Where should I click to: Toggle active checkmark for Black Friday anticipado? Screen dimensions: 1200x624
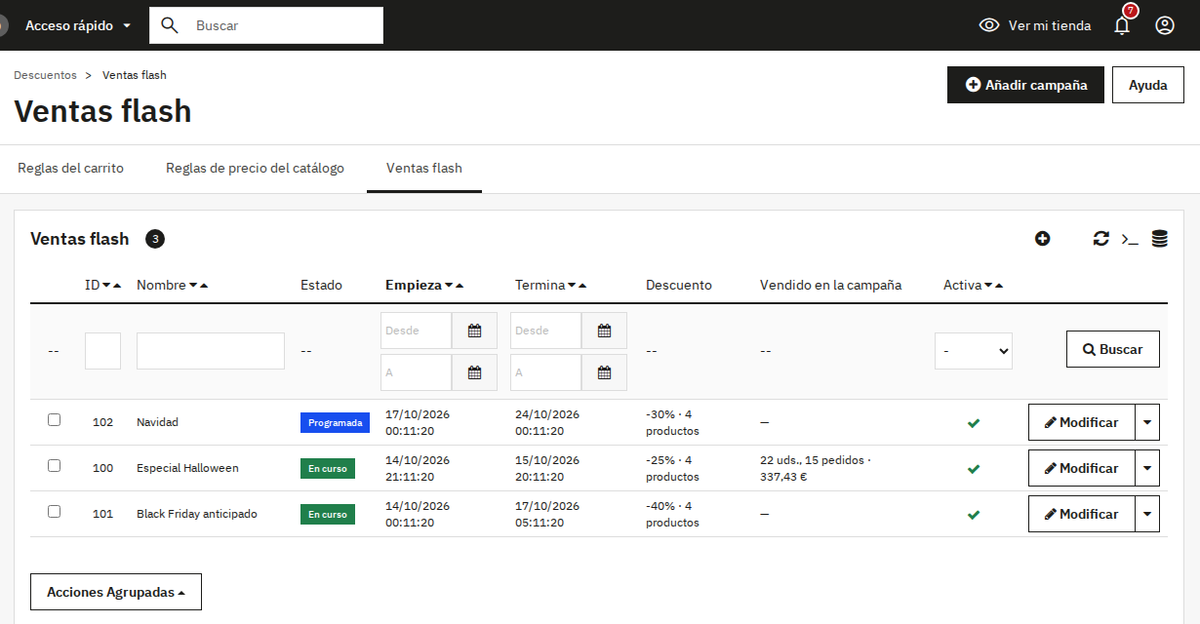973,515
